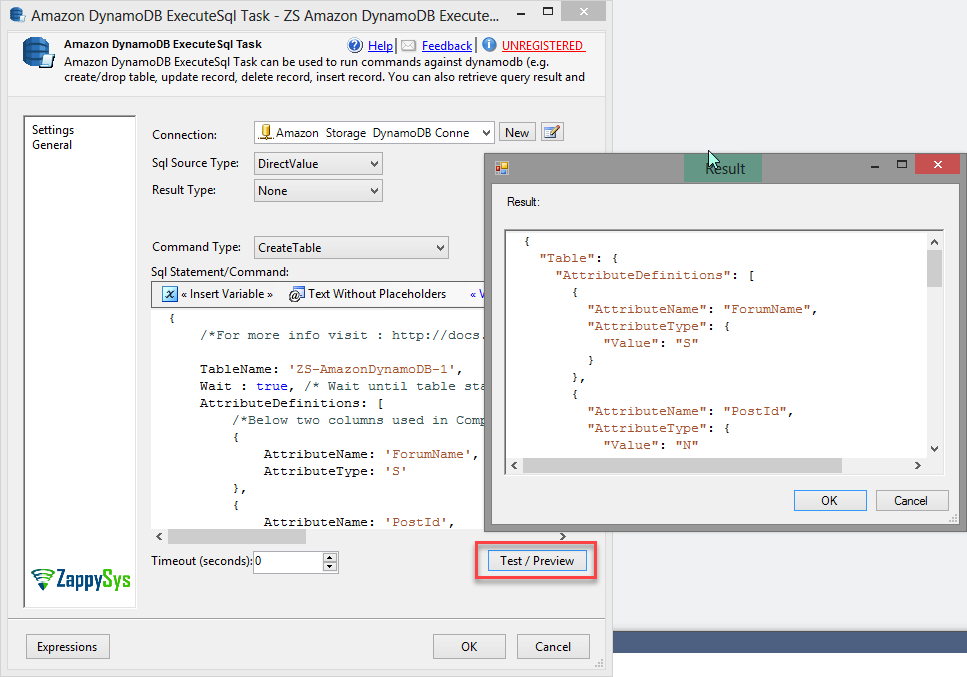Expand the Sql Source Type dropdown
967x677 pixels.
[374, 163]
